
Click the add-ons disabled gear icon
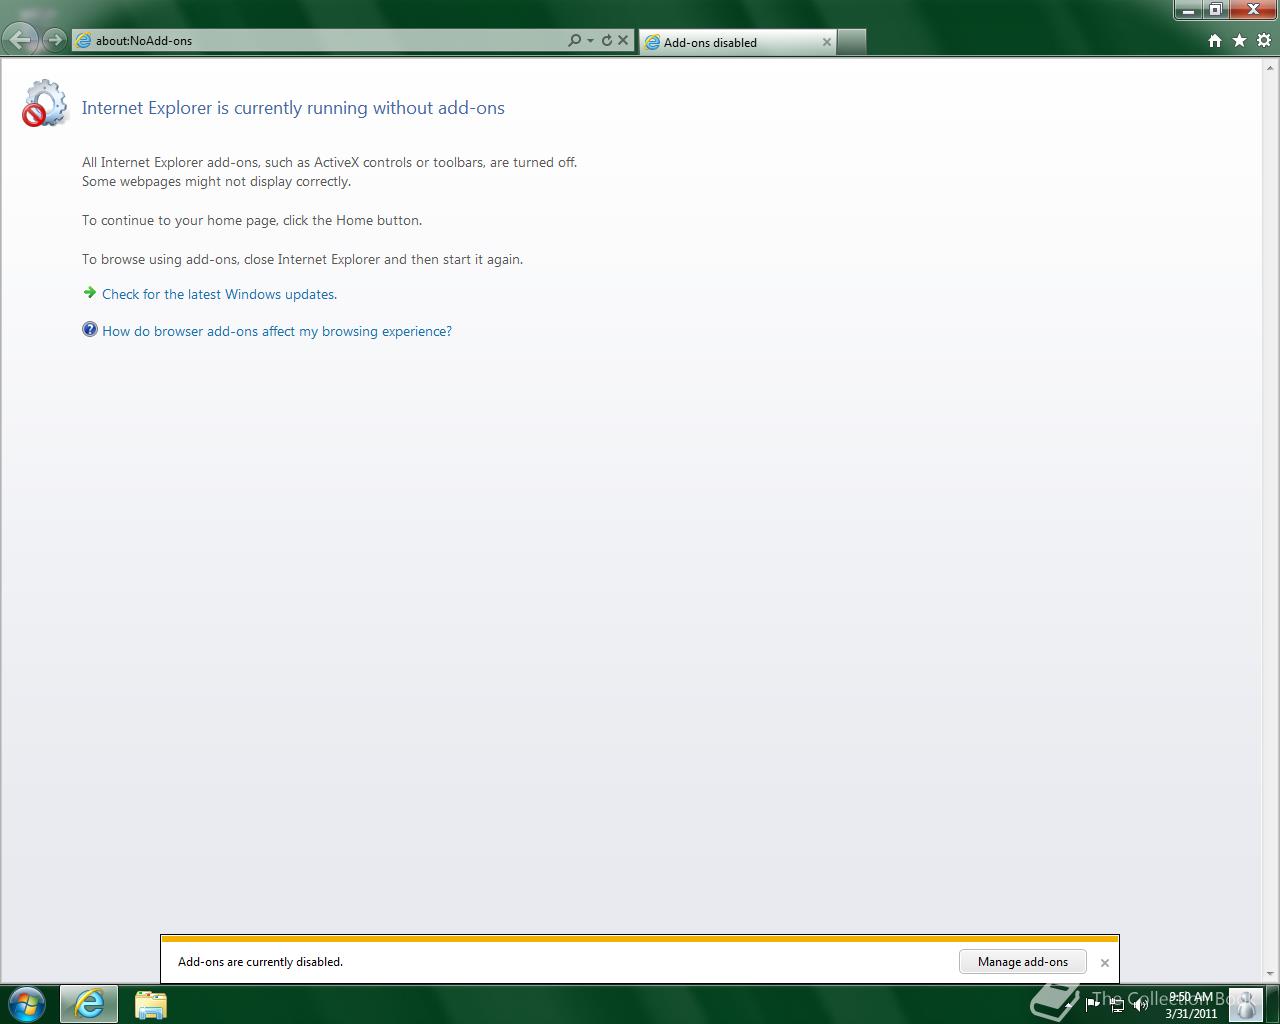tap(44, 103)
